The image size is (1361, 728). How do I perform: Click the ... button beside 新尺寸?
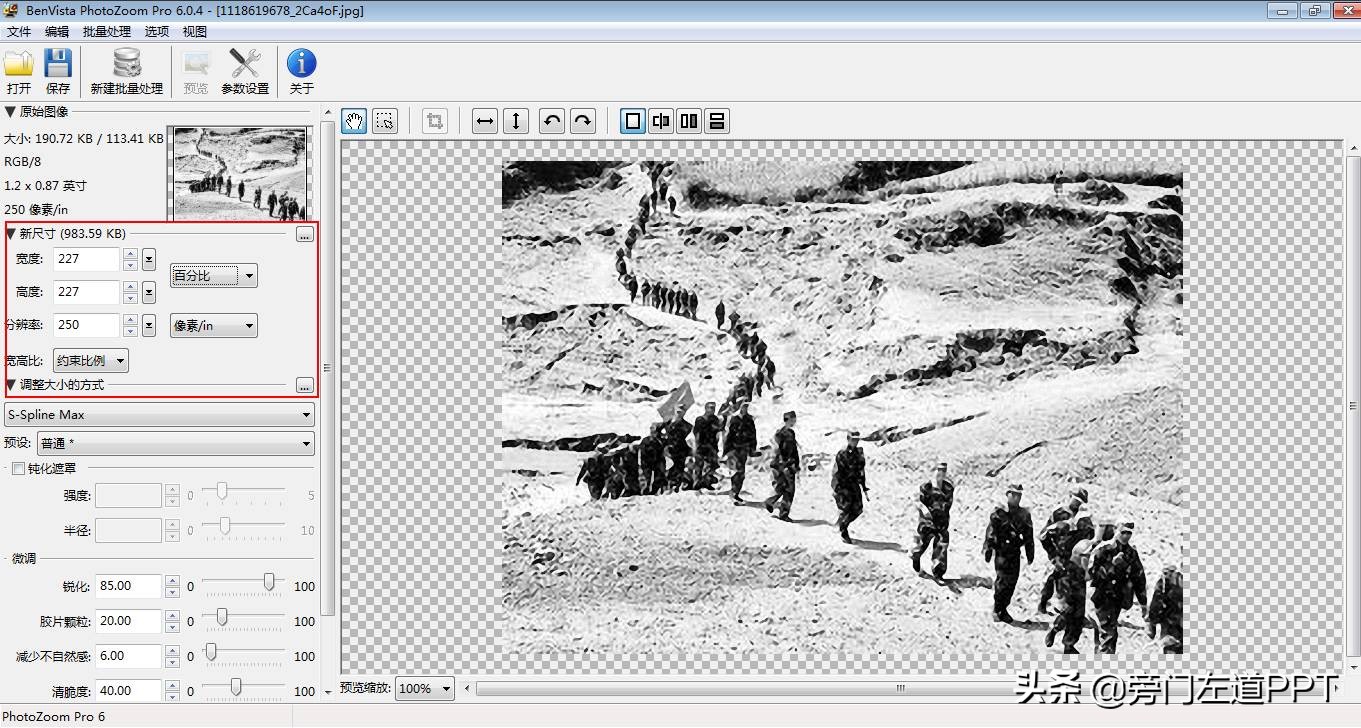[x=305, y=234]
